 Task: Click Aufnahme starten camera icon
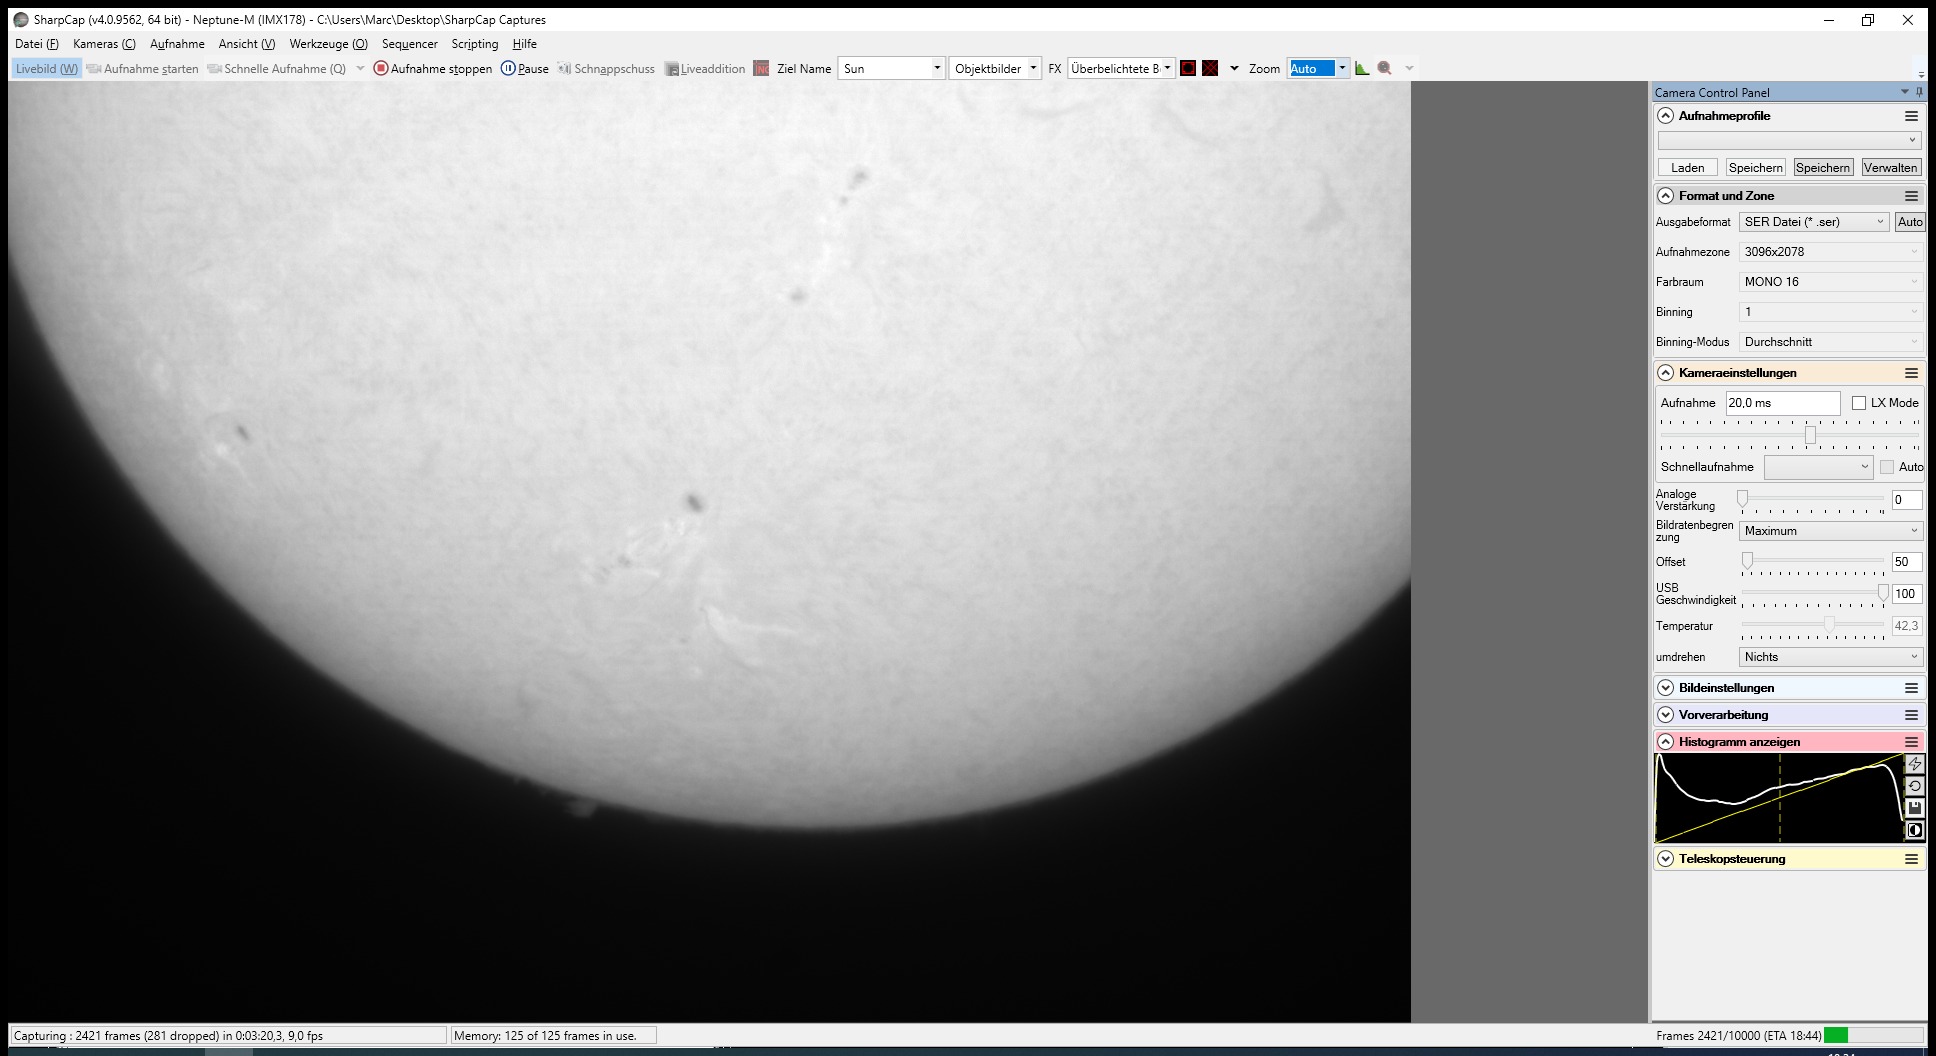click(142, 69)
